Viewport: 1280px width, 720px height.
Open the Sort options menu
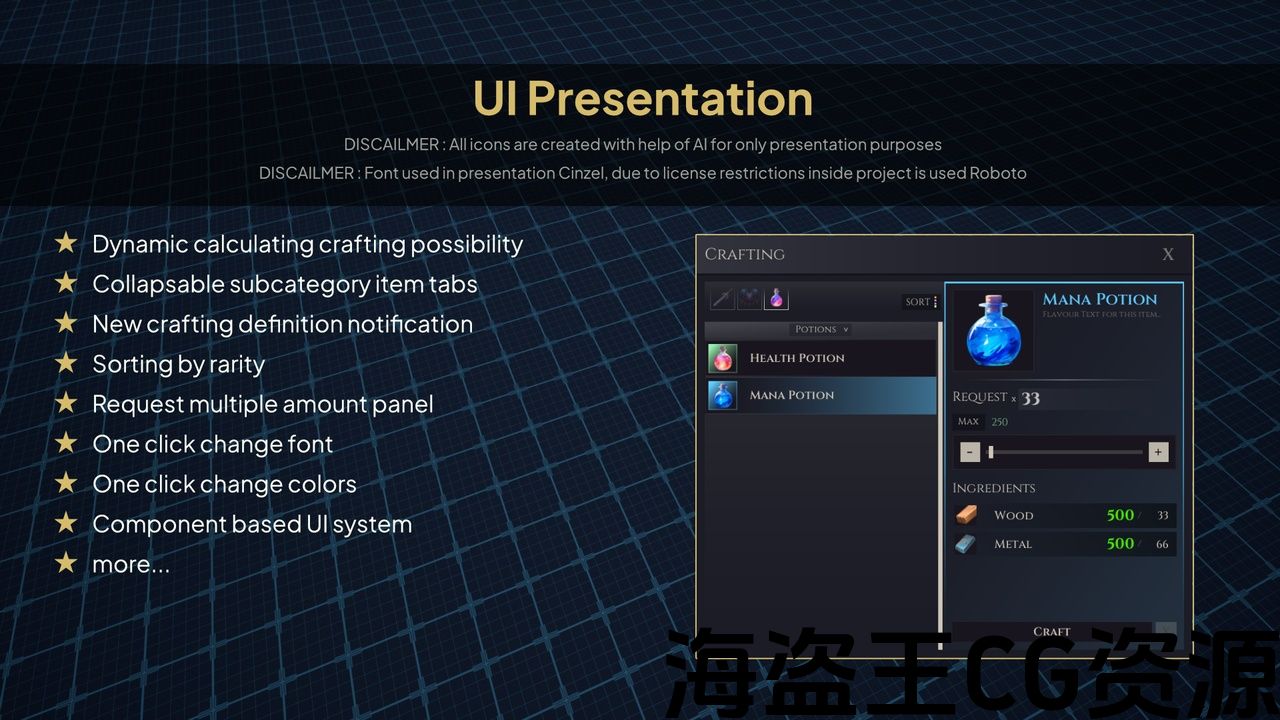(x=921, y=302)
